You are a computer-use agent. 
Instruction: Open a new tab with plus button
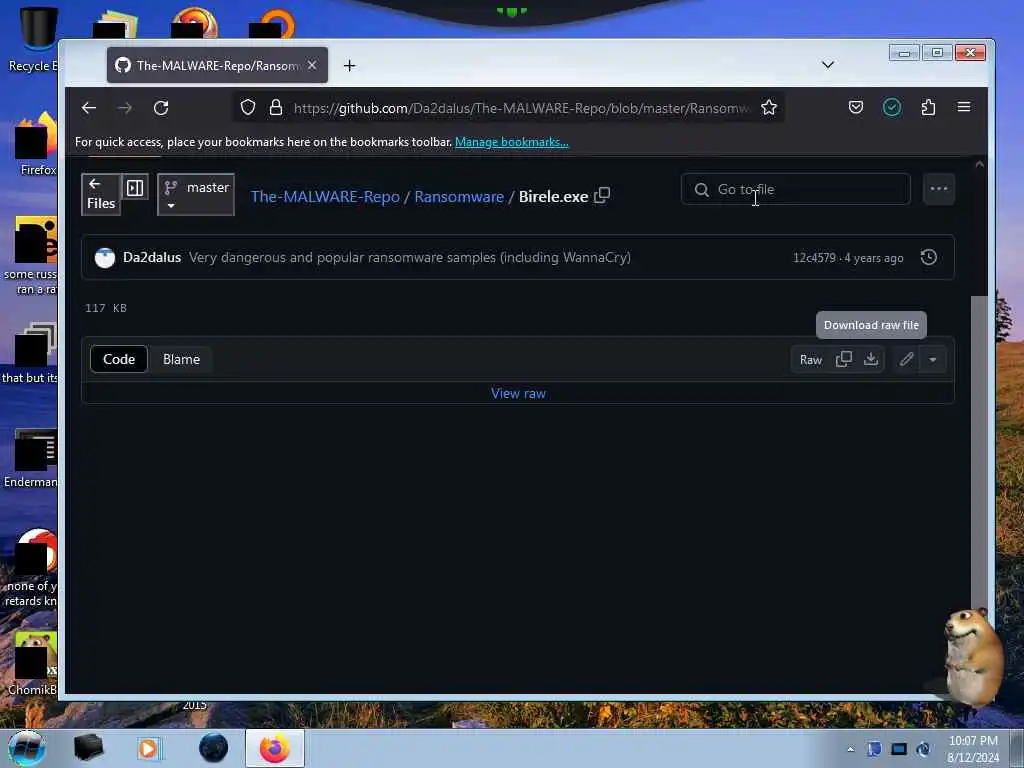(349, 65)
